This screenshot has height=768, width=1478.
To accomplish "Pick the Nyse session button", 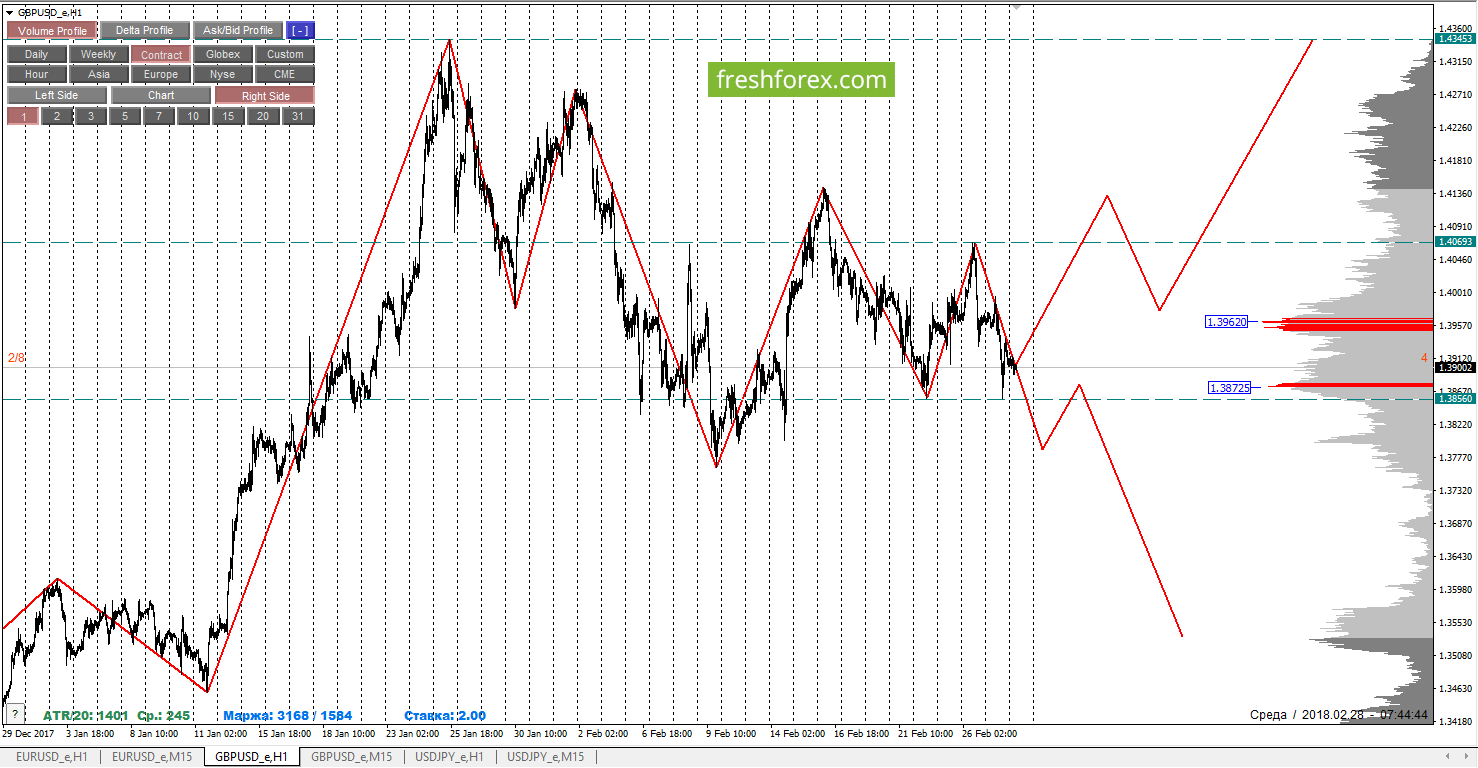I will click(223, 75).
